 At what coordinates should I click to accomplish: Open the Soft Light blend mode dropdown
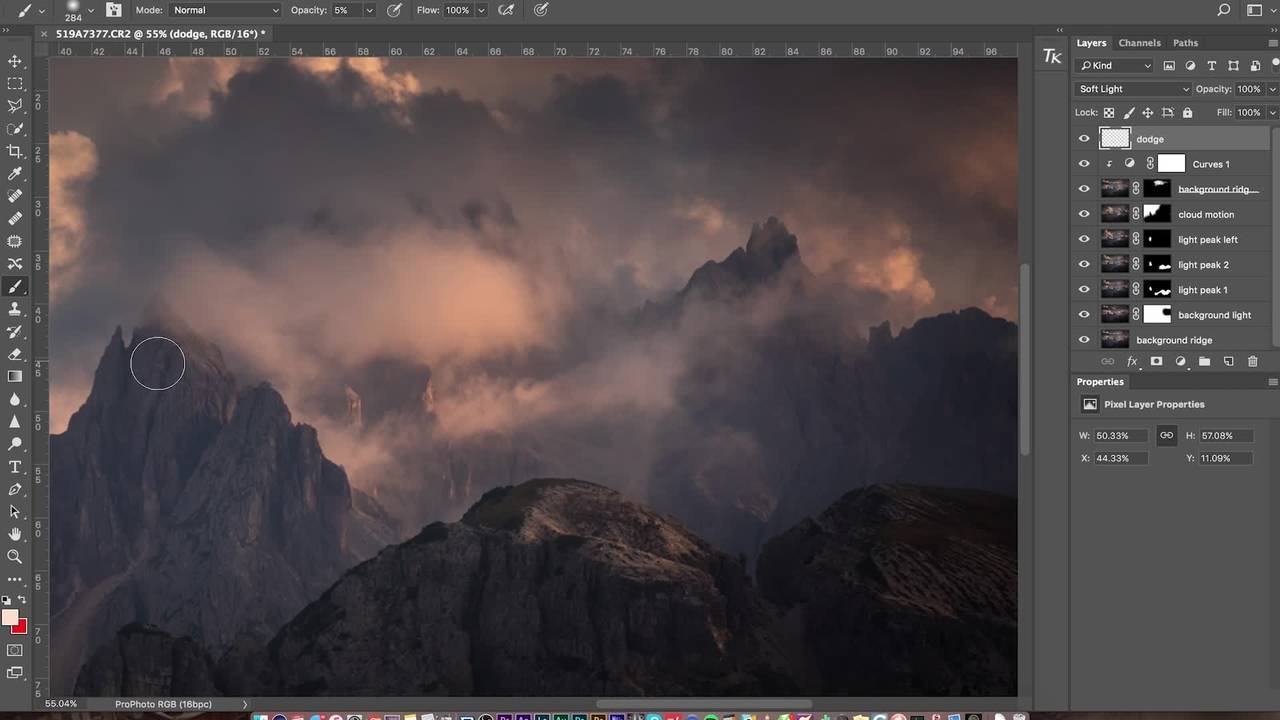tap(1134, 89)
